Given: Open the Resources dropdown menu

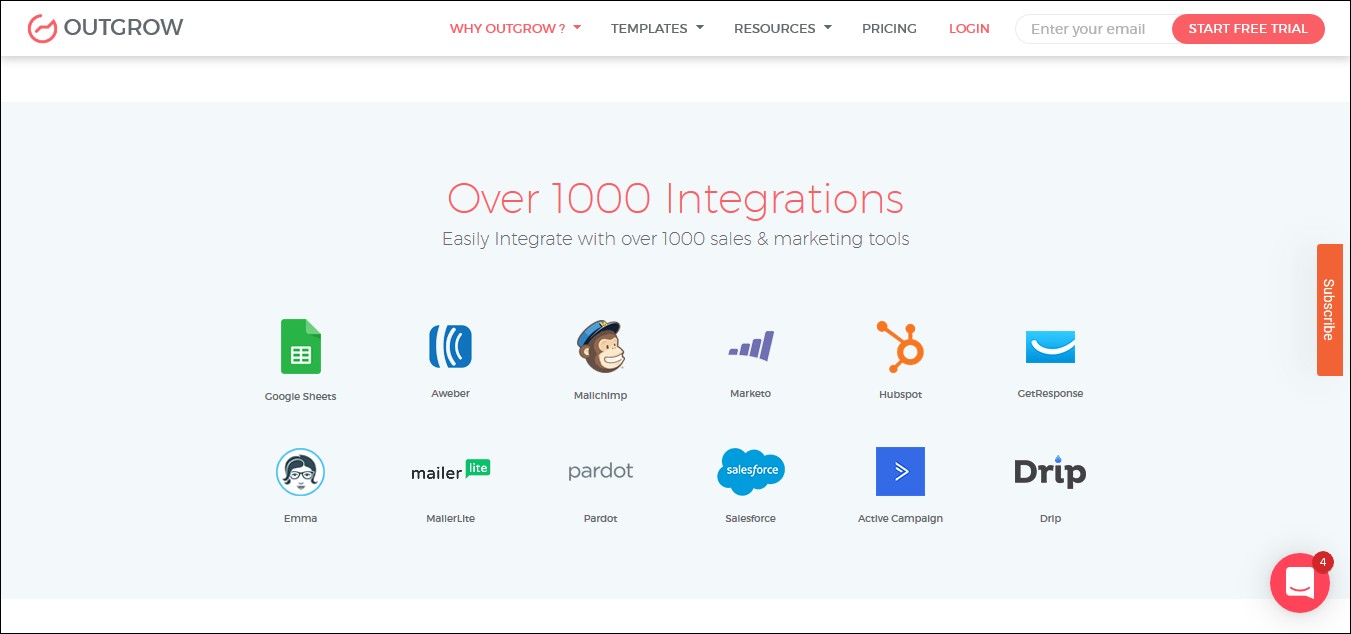Looking at the screenshot, I should tap(782, 29).
